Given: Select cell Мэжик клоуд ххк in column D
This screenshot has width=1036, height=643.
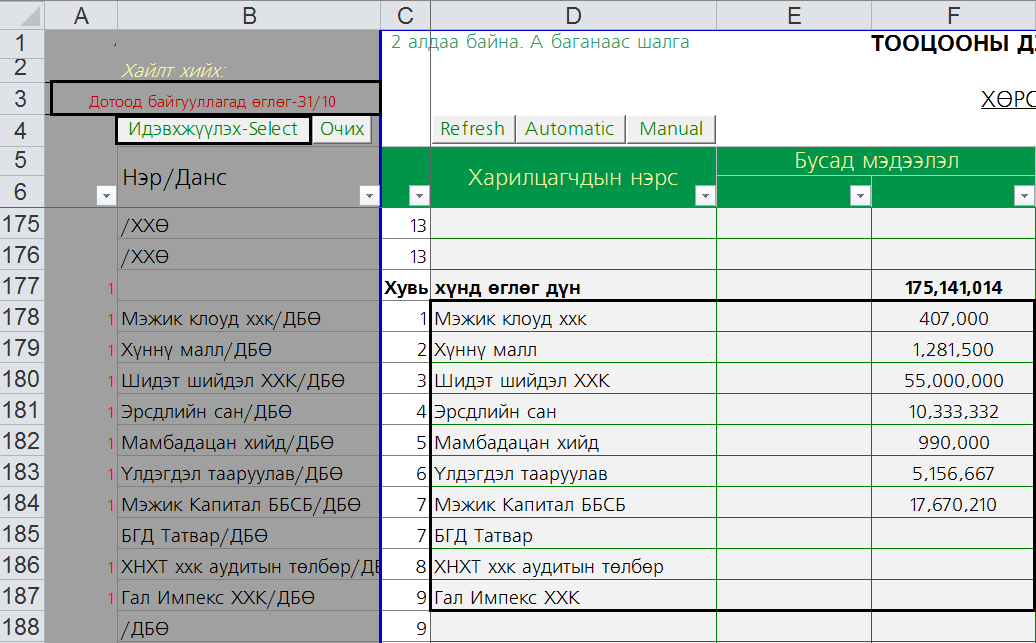Looking at the screenshot, I should coord(574,319).
